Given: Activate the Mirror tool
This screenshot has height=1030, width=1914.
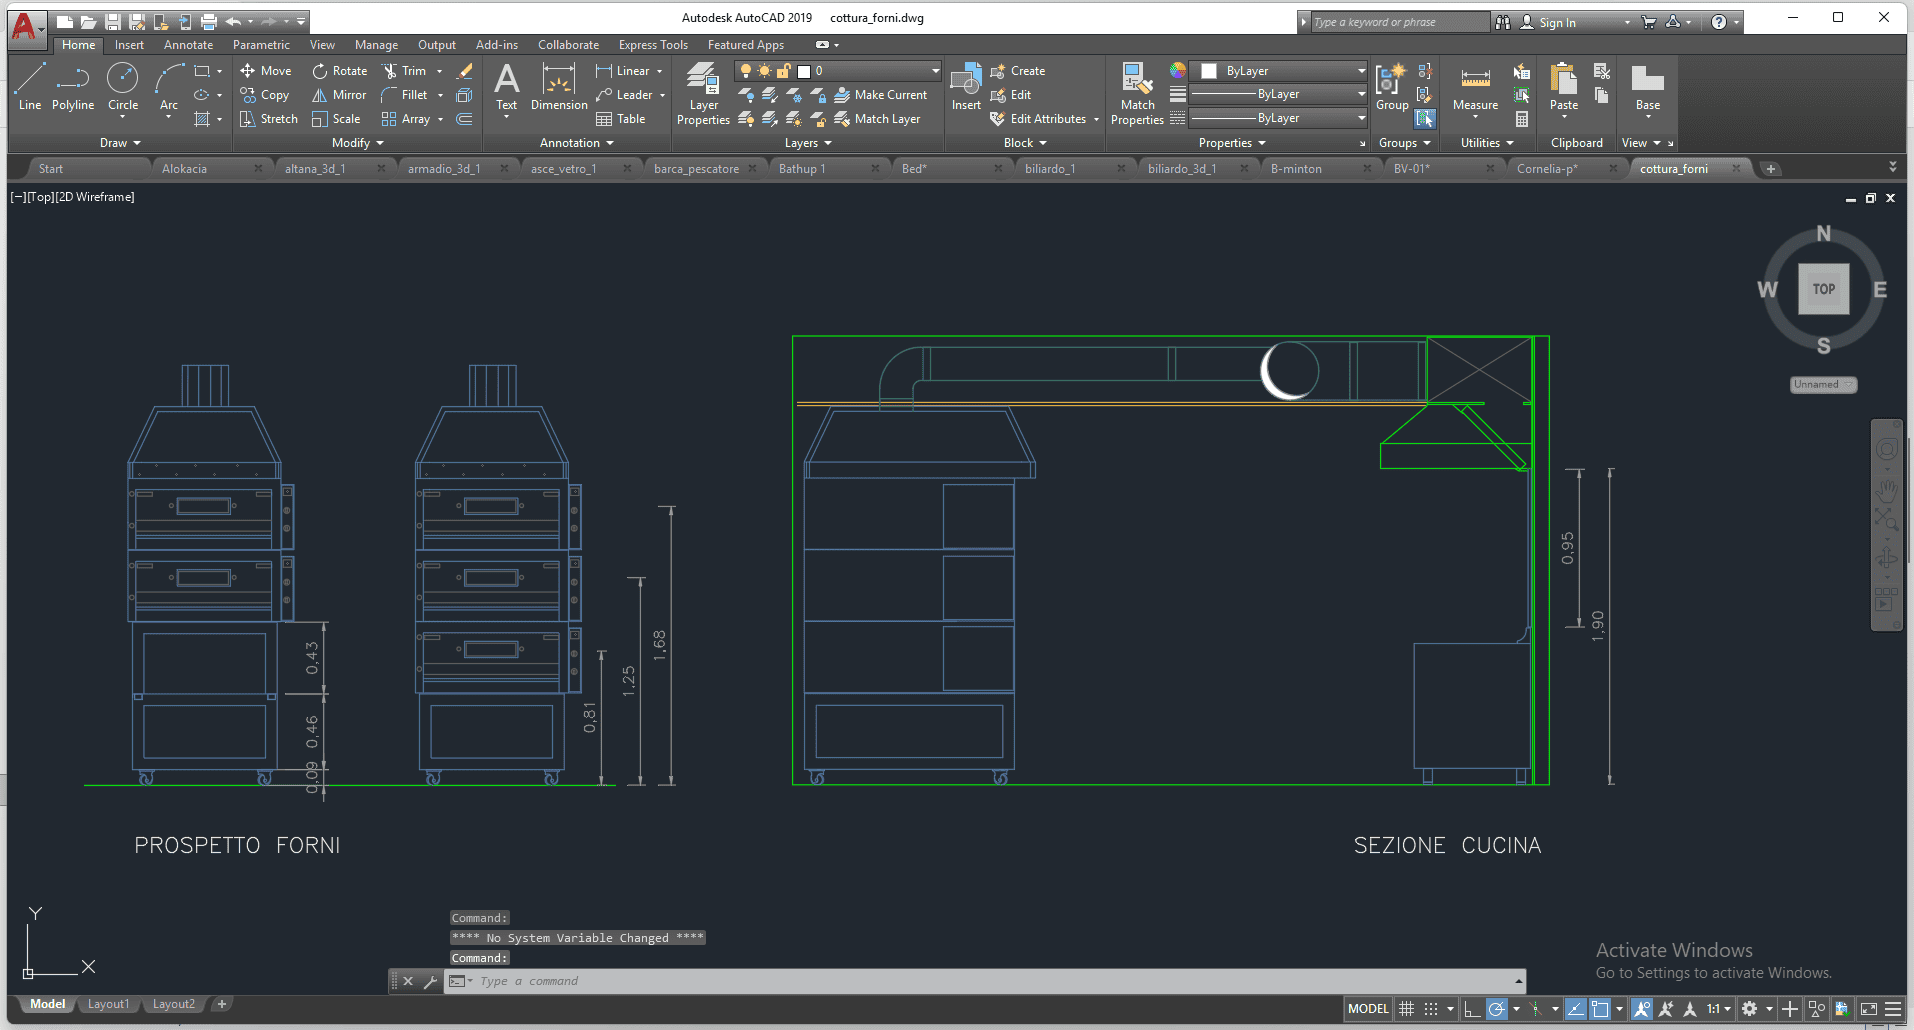Looking at the screenshot, I should click(x=339, y=95).
